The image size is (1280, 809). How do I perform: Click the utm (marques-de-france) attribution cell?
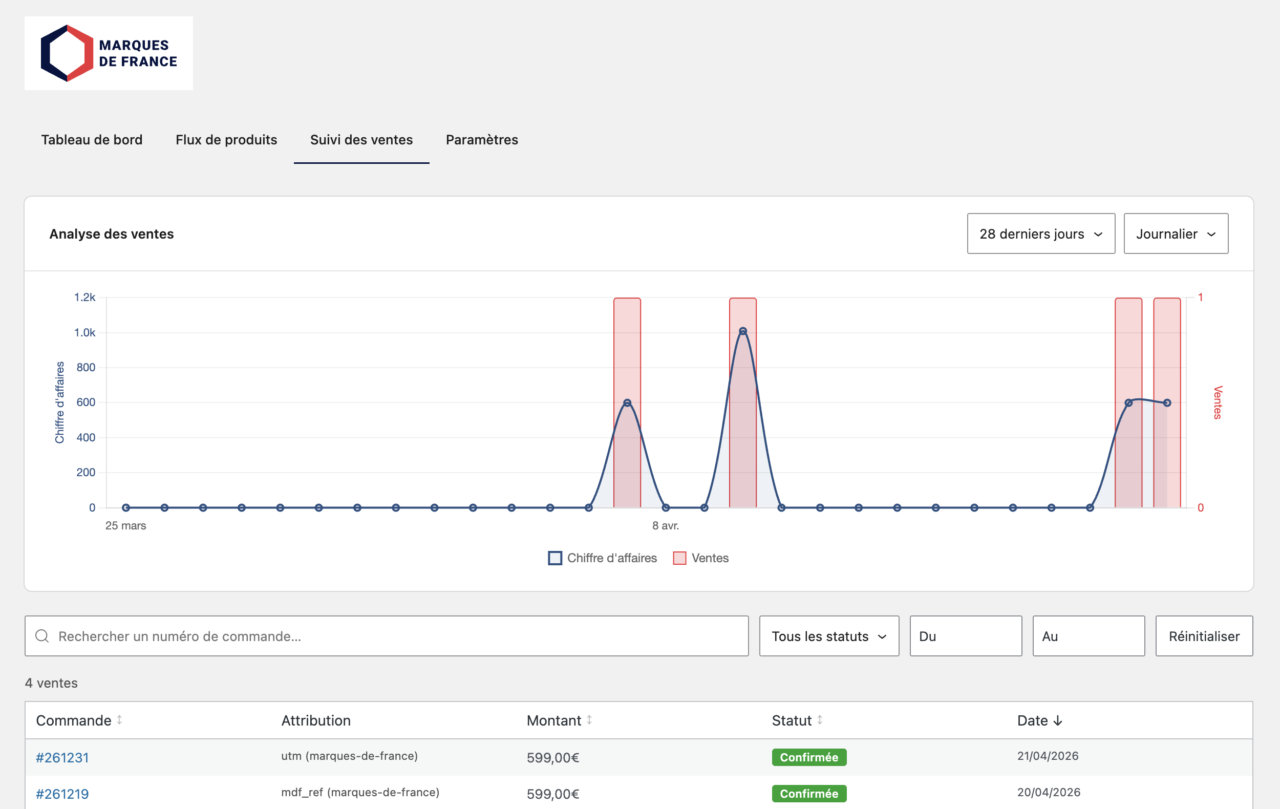tap(349, 756)
